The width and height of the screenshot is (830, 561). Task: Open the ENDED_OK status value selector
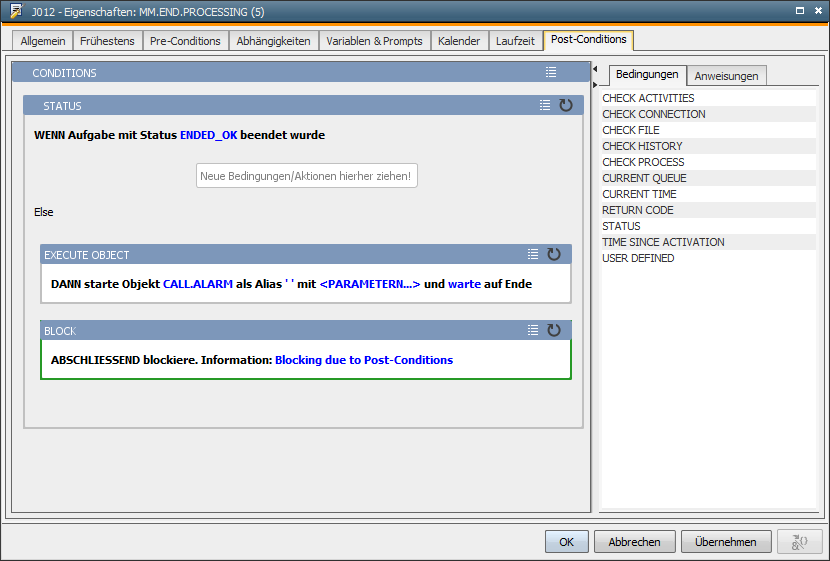point(208,135)
